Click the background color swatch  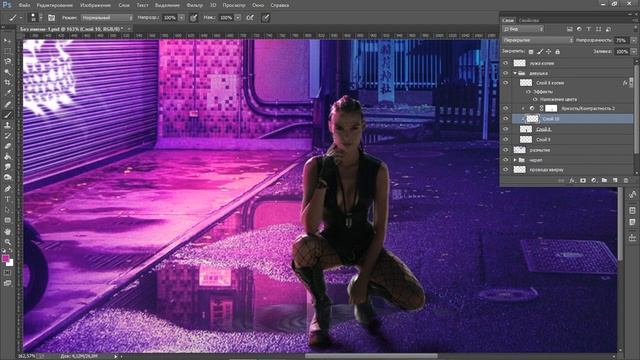tap(10, 262)
